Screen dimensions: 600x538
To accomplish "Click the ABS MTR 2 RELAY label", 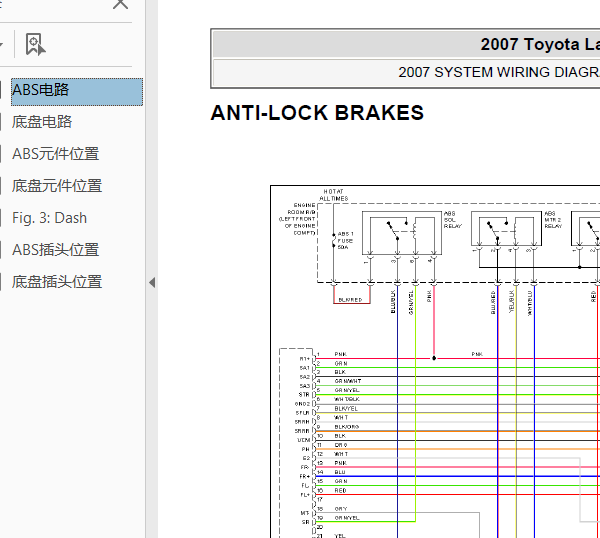I will pyautogui.click(x=553, y=220).
